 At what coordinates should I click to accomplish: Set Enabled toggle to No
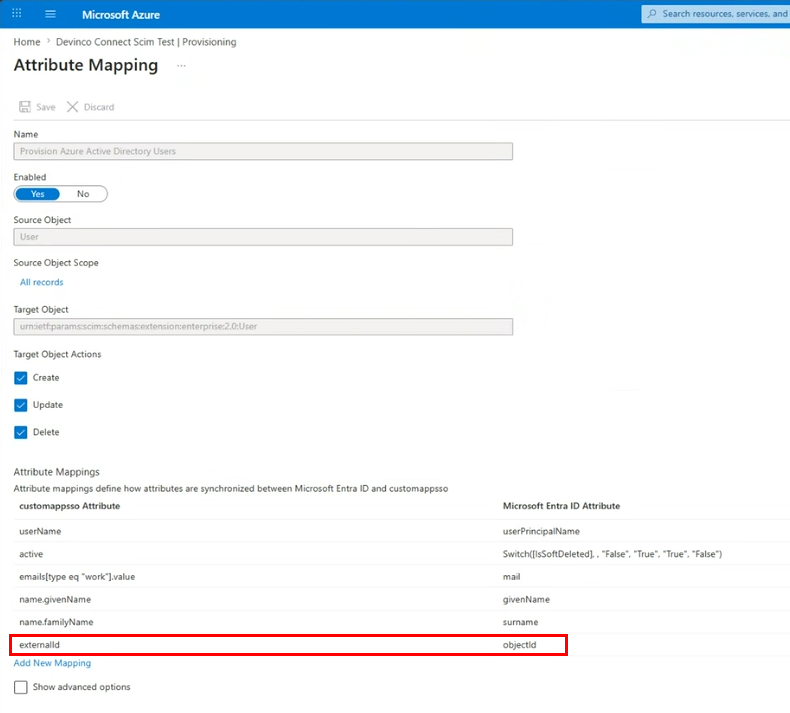[83, 194]
